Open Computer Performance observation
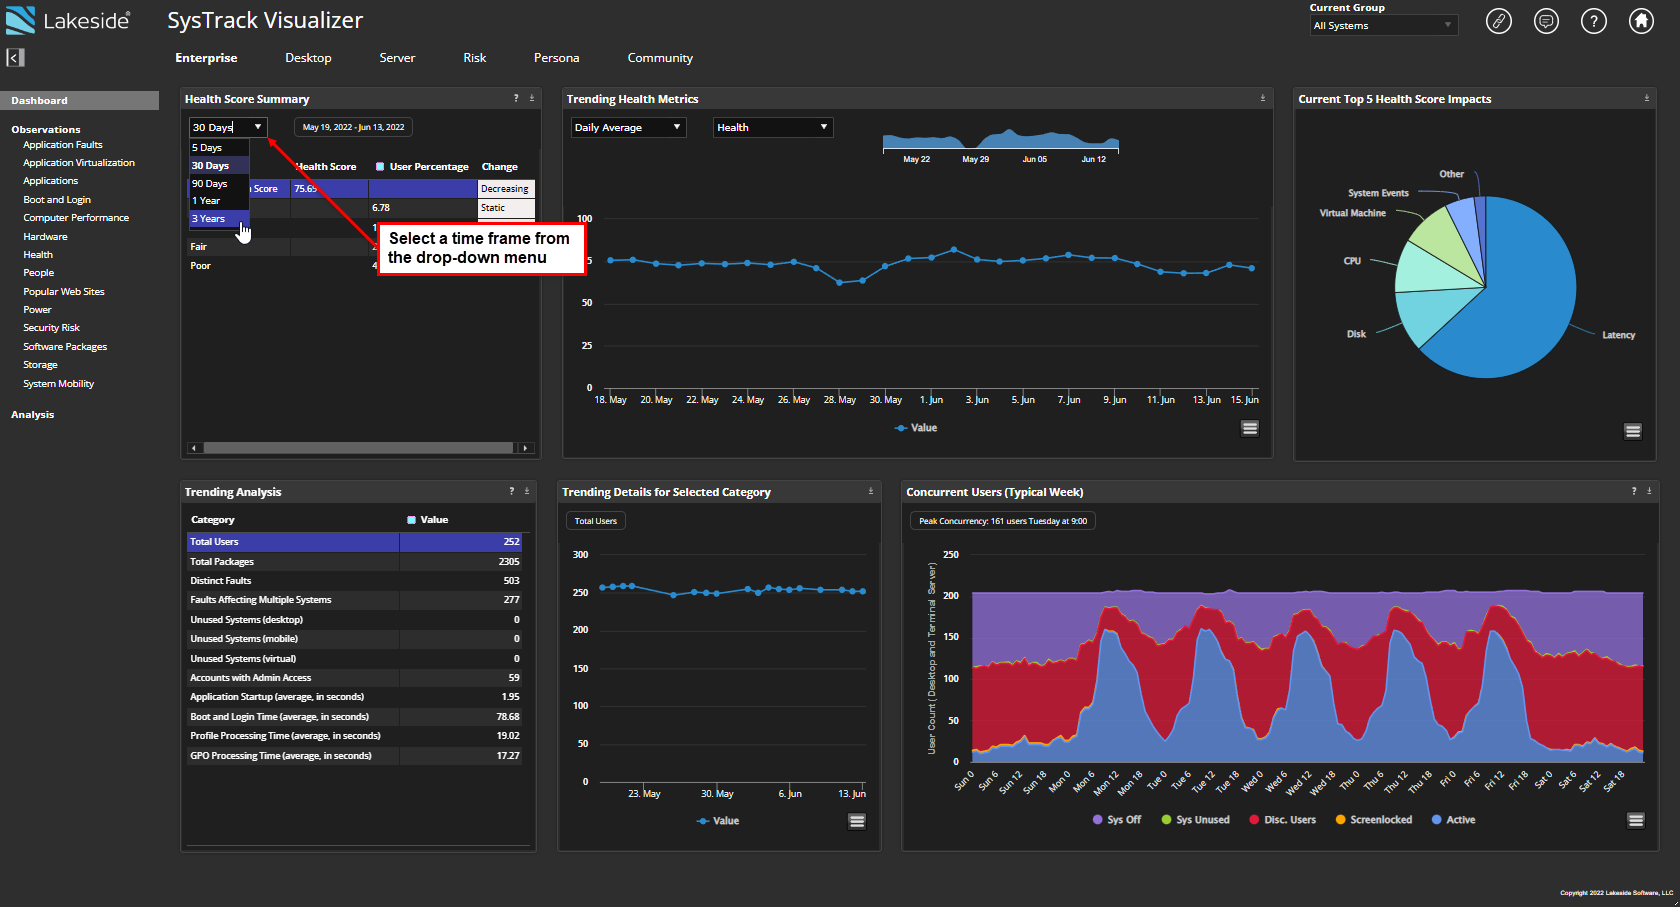The height and width of the screenshot is (907, 1680). 76,218
